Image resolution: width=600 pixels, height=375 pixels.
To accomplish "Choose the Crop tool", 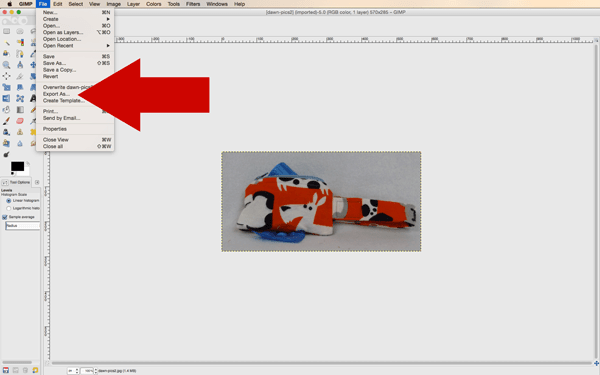I will click(20, 76).
